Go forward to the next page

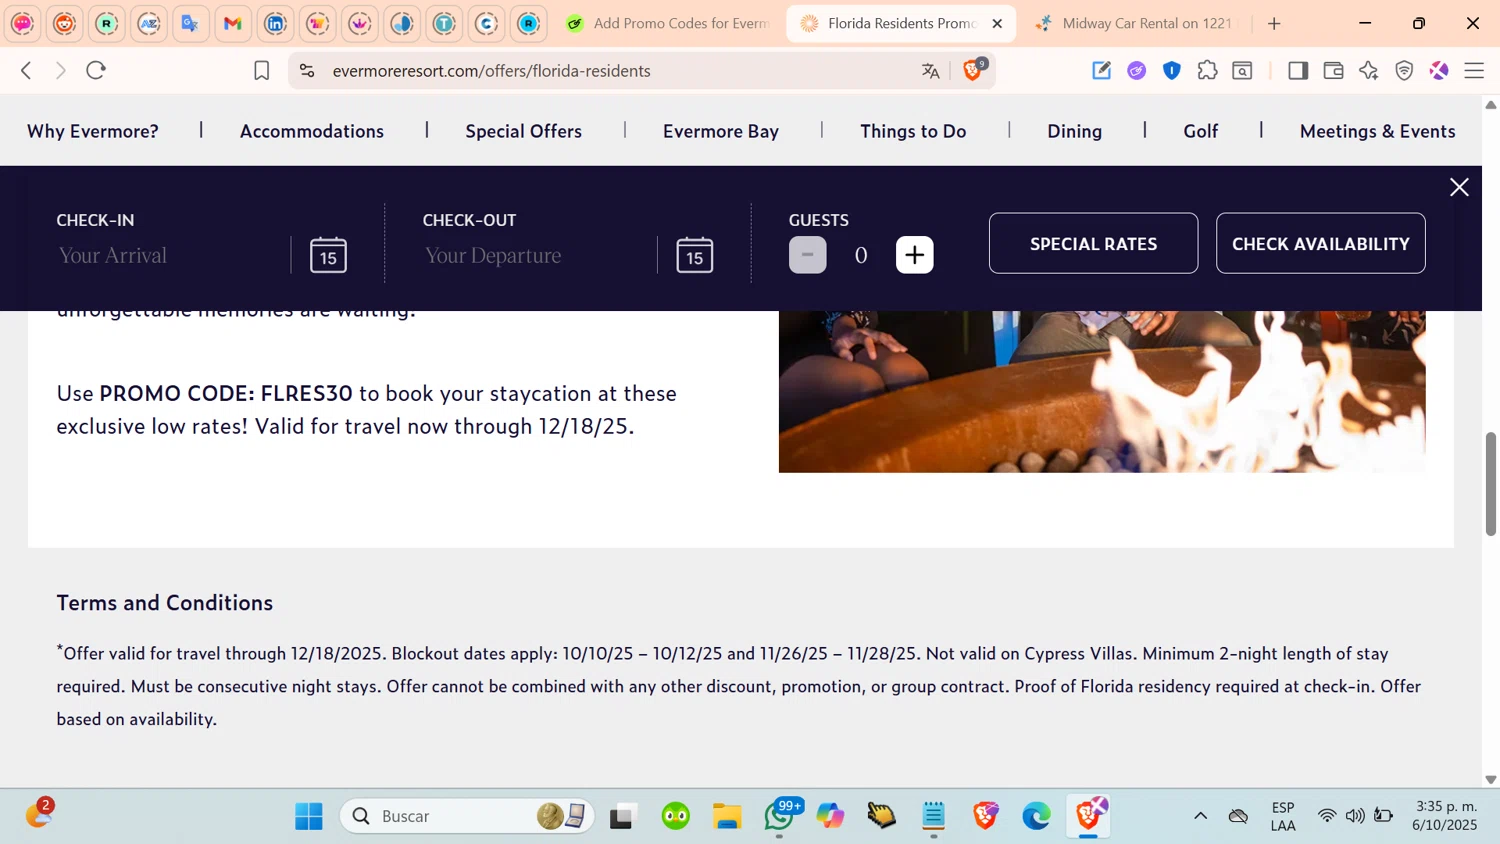pyautogui.click(x=61, y=70)
